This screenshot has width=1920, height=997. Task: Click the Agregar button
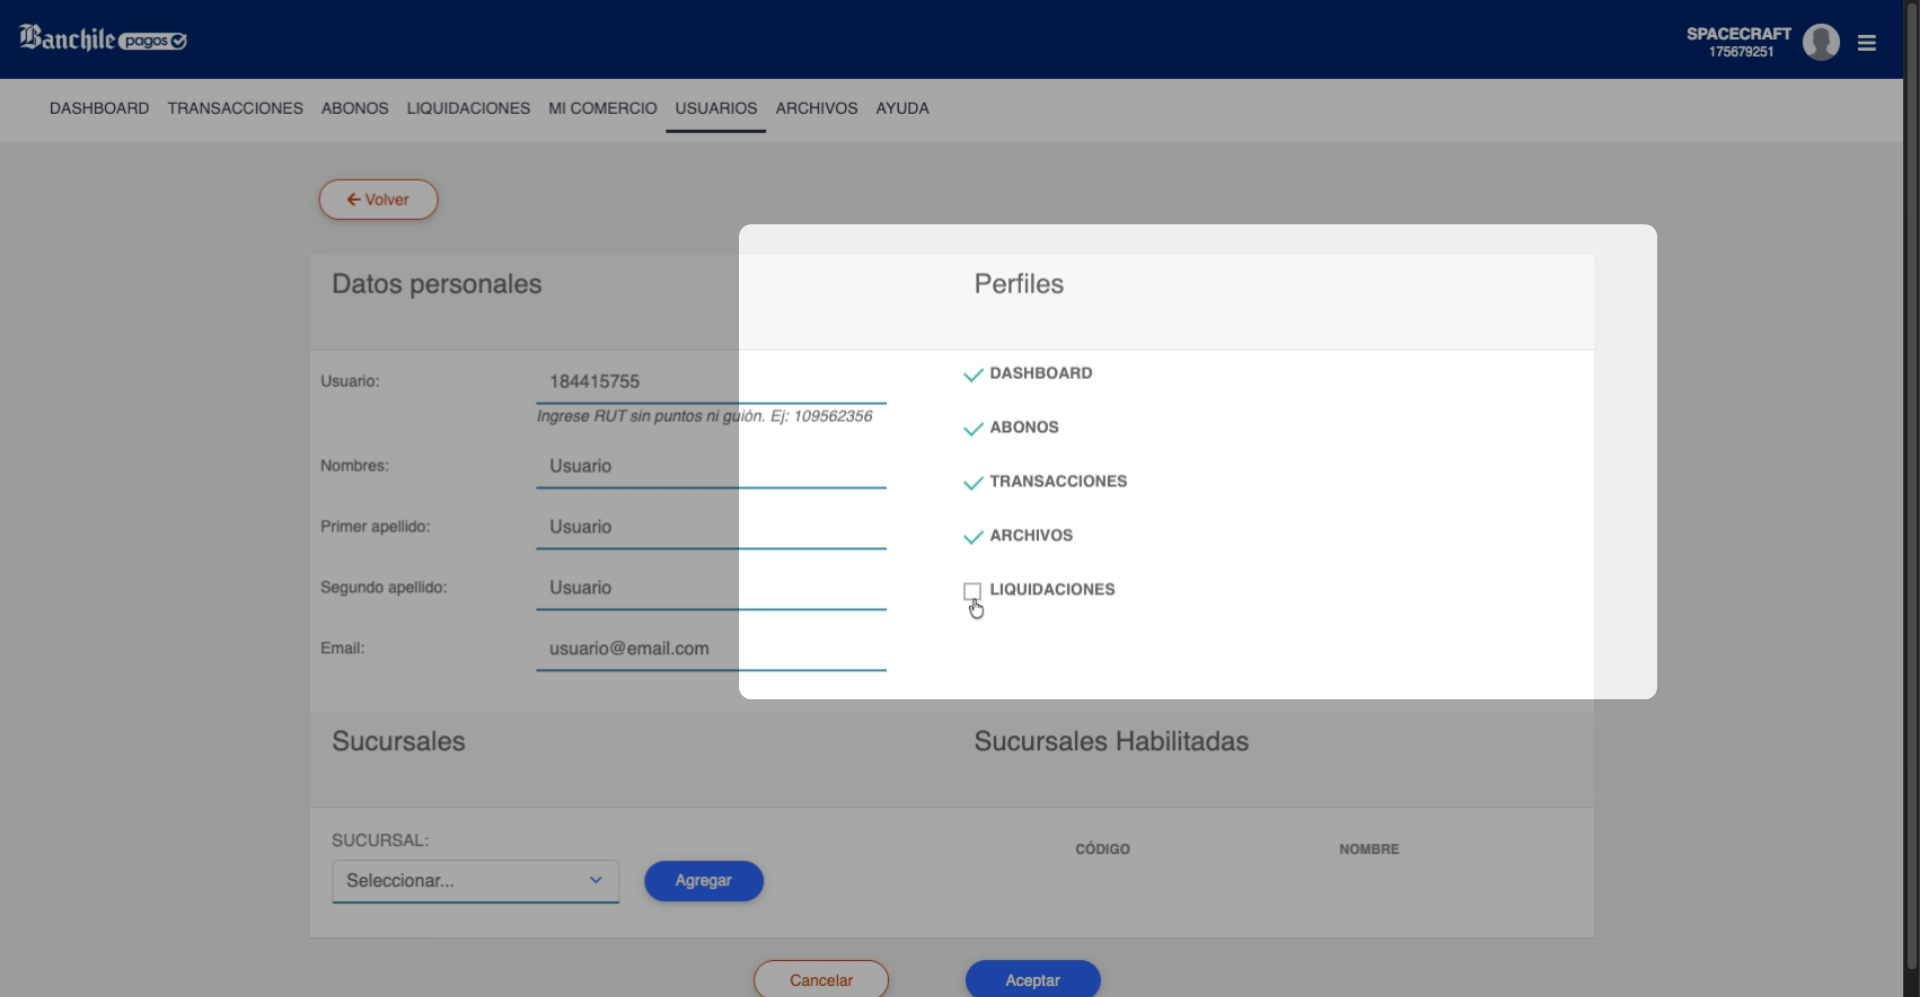click(704, 881)
